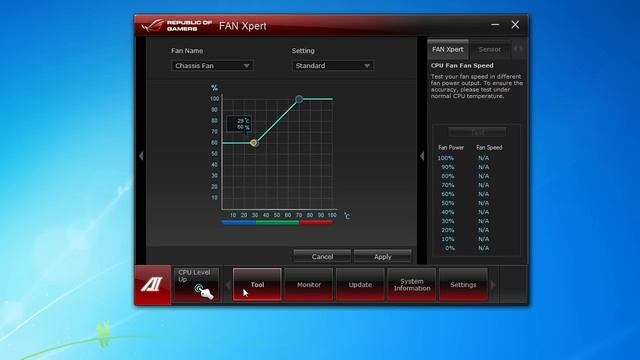Select the 60% fan curve control point
The height and width of the screenshot is (360, 640).
point(254,143)
